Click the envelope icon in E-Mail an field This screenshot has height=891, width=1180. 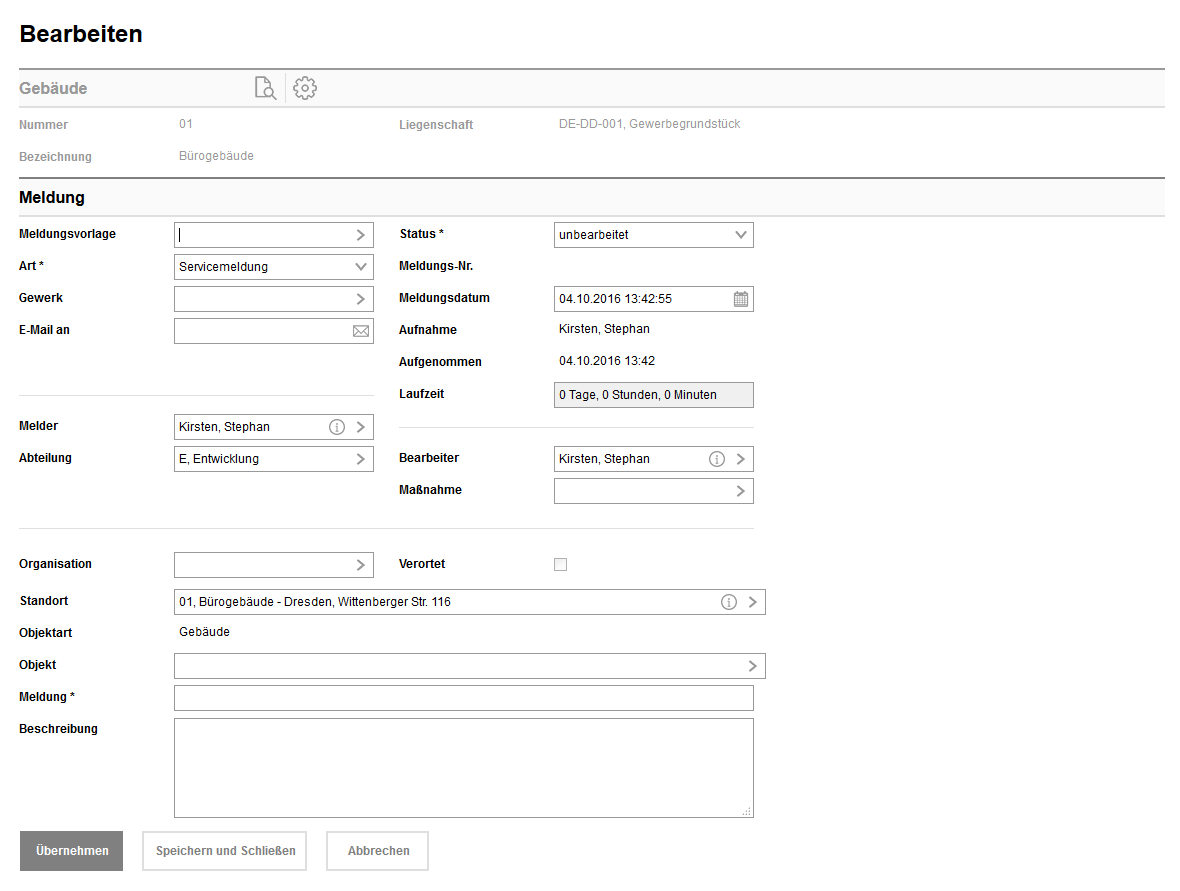click(361, 331)
